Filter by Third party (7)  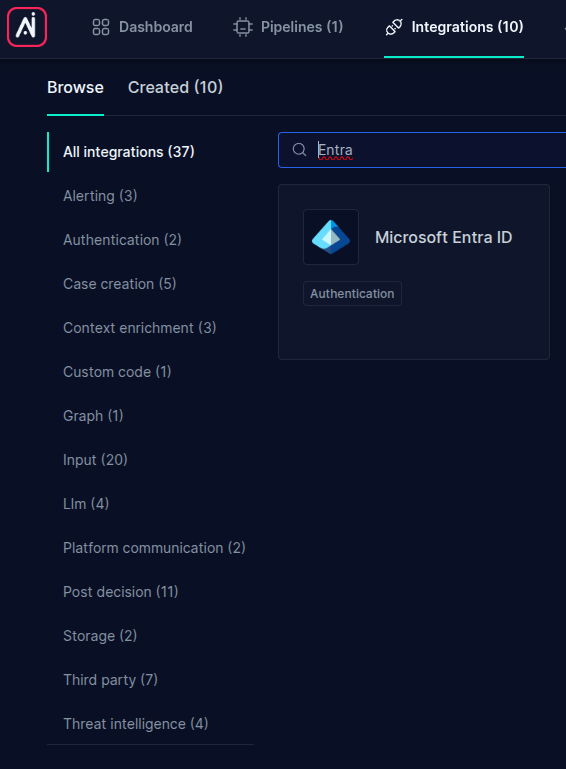(x=110, y=680)
